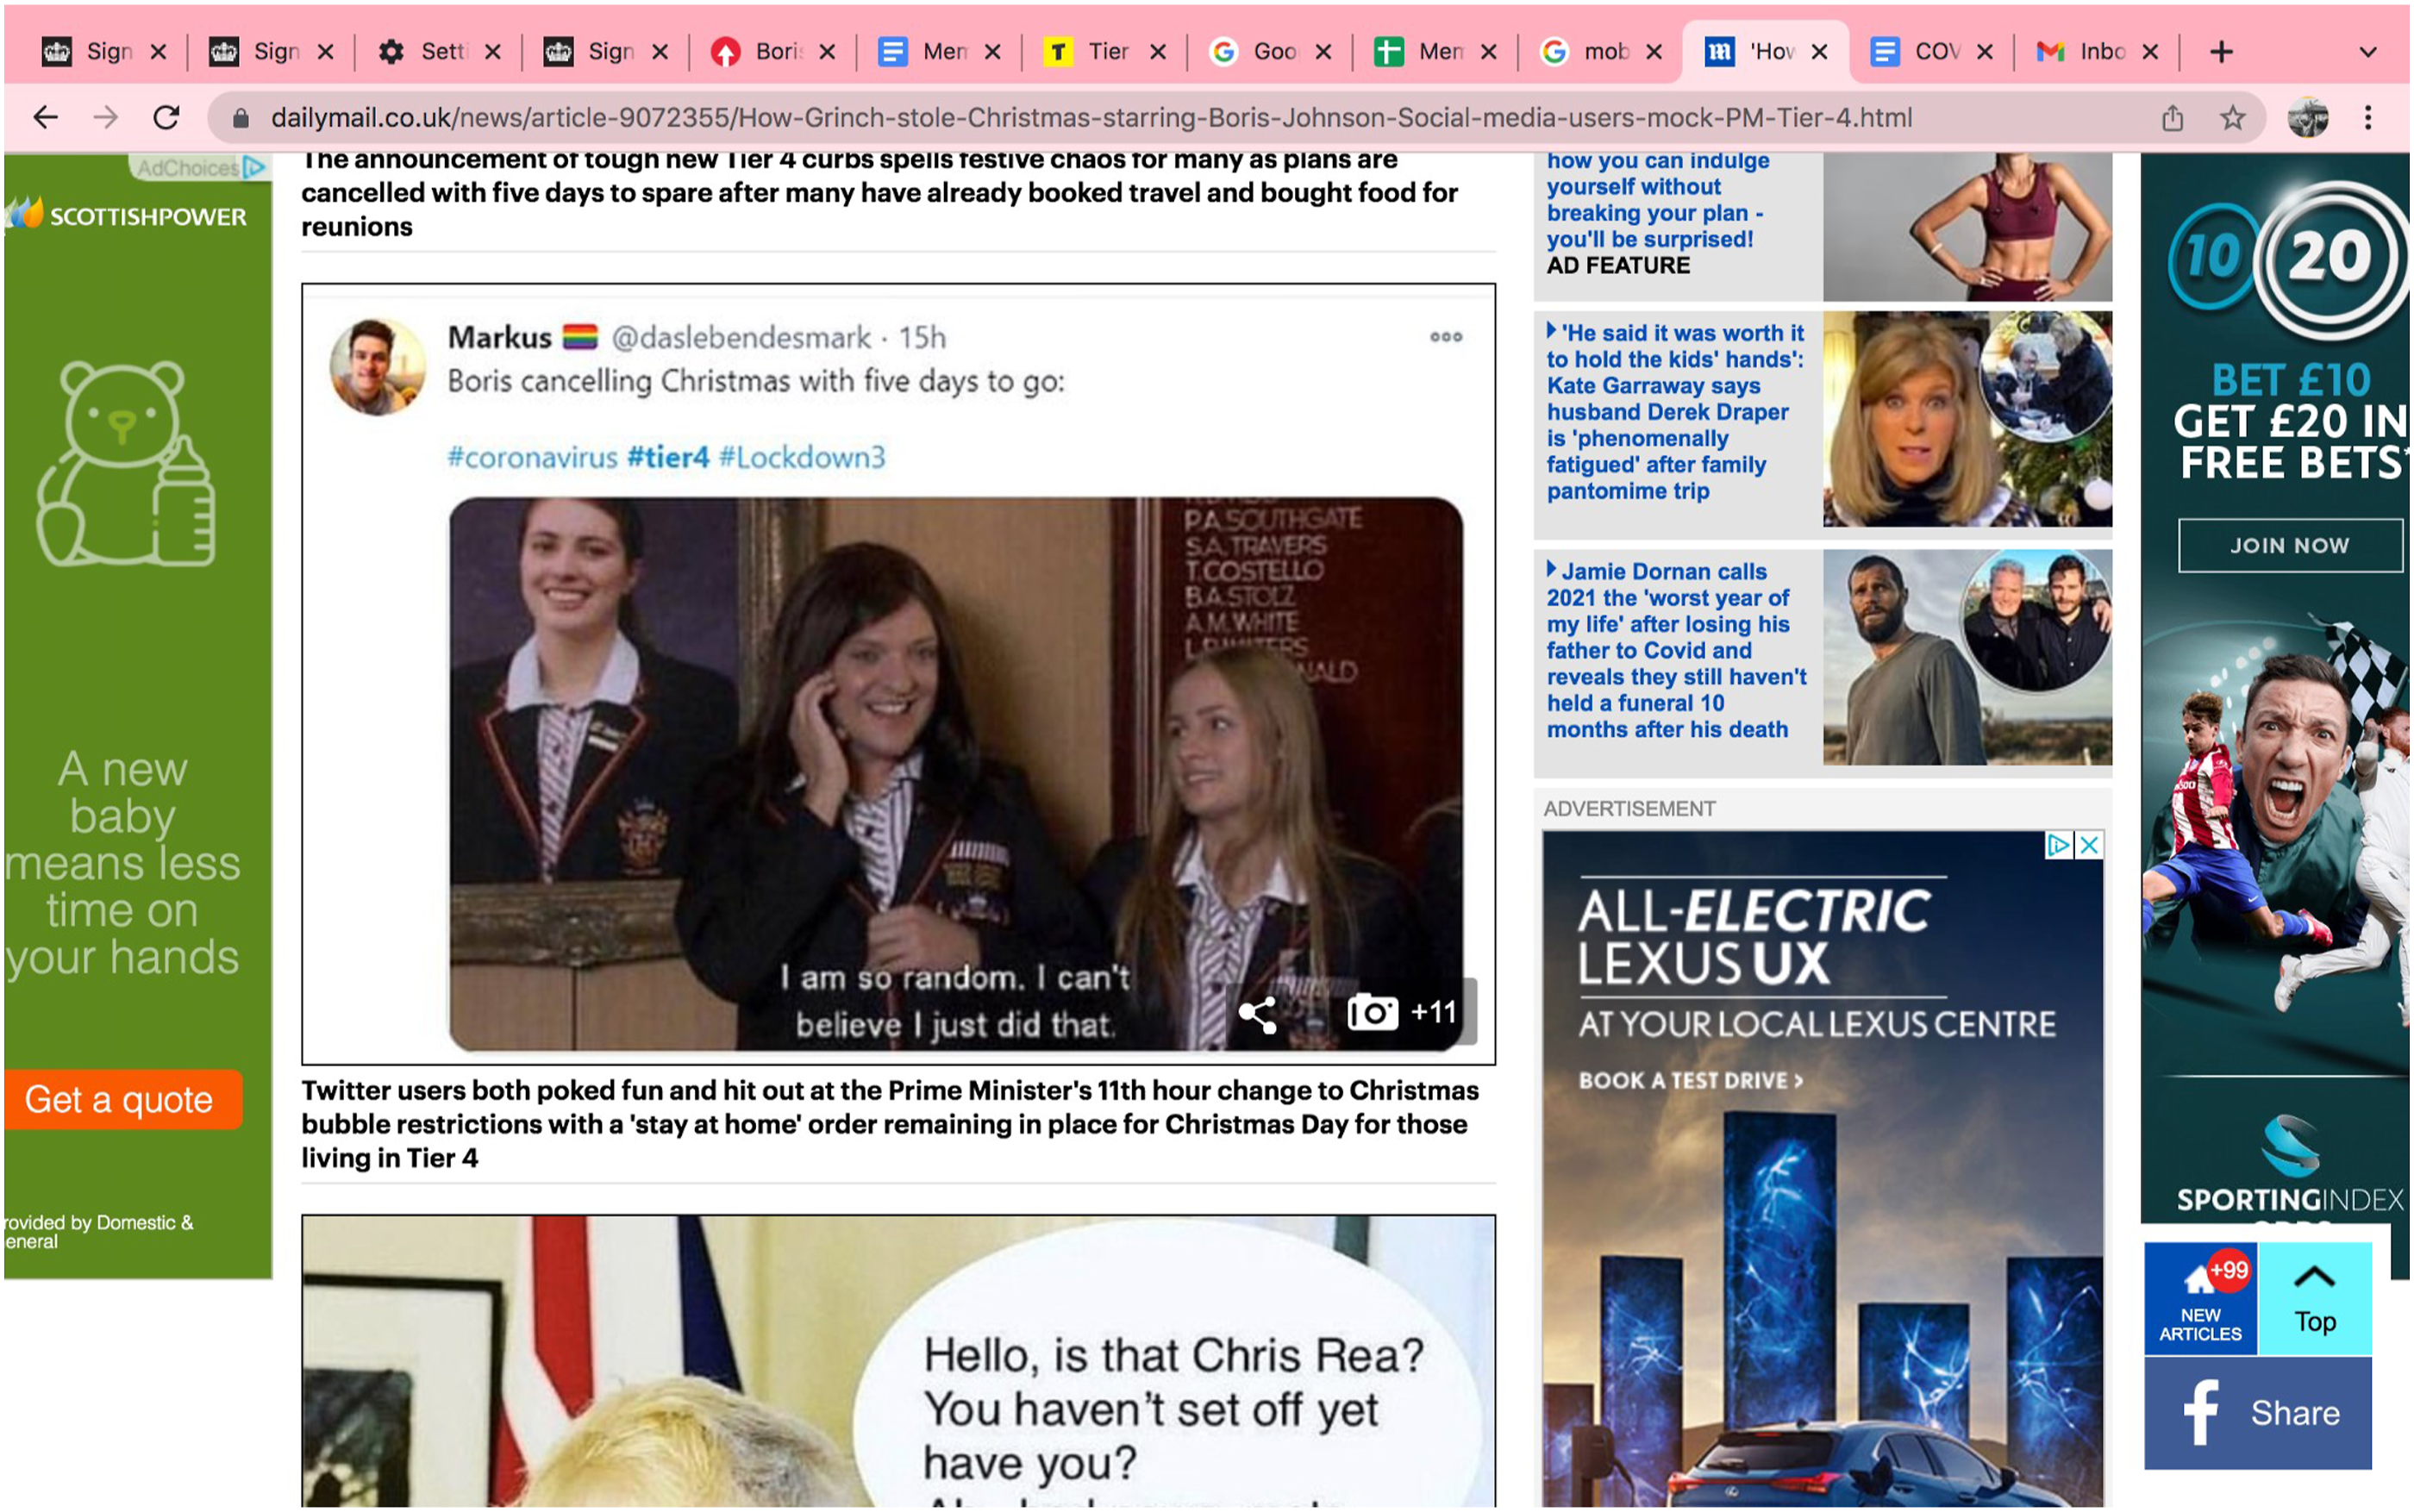Click the #tier4 hashtag in the tweet
Viewport: 2414px width, 1512px height.
tap(668, 458)
